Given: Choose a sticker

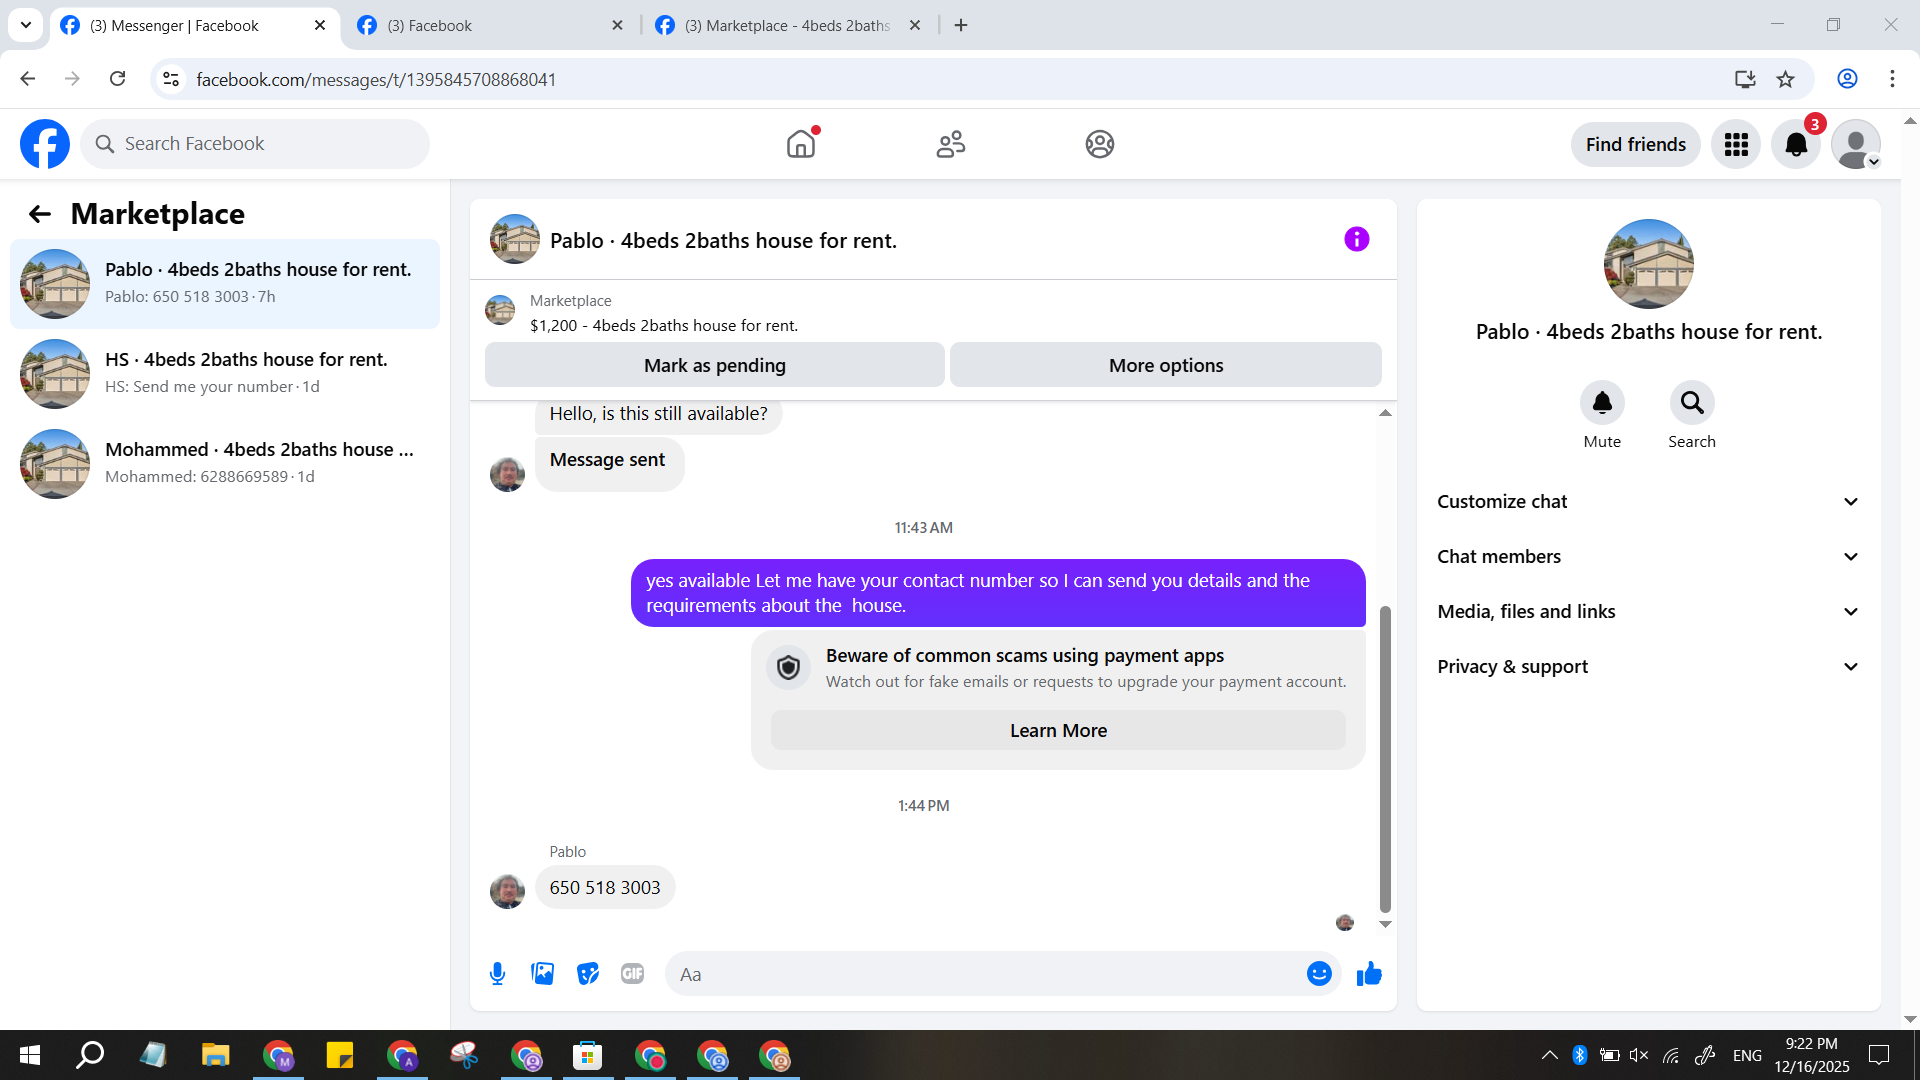Looking at the screenshot, I should point(588,974).
